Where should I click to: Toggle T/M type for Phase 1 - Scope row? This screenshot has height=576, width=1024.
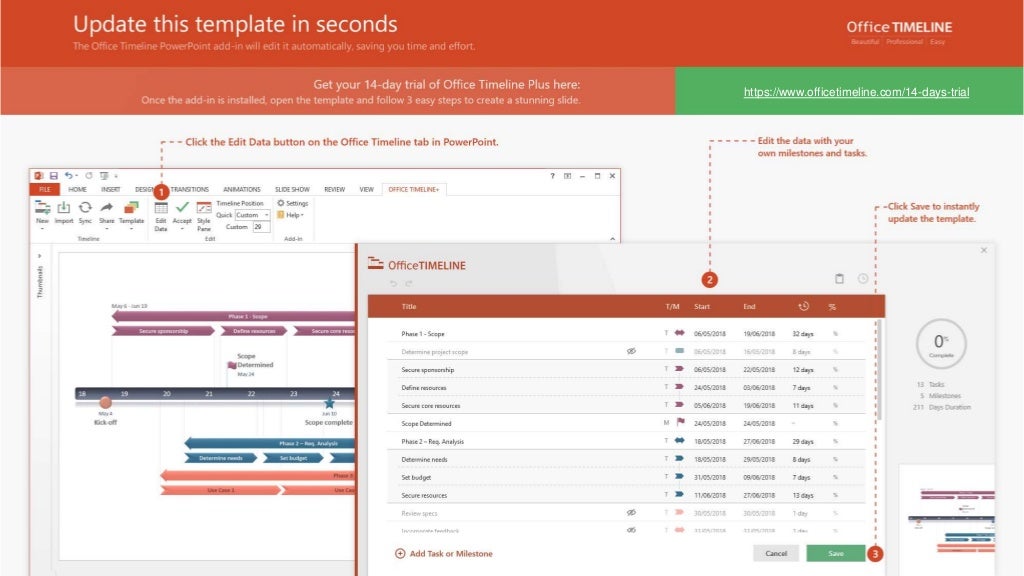666,333
